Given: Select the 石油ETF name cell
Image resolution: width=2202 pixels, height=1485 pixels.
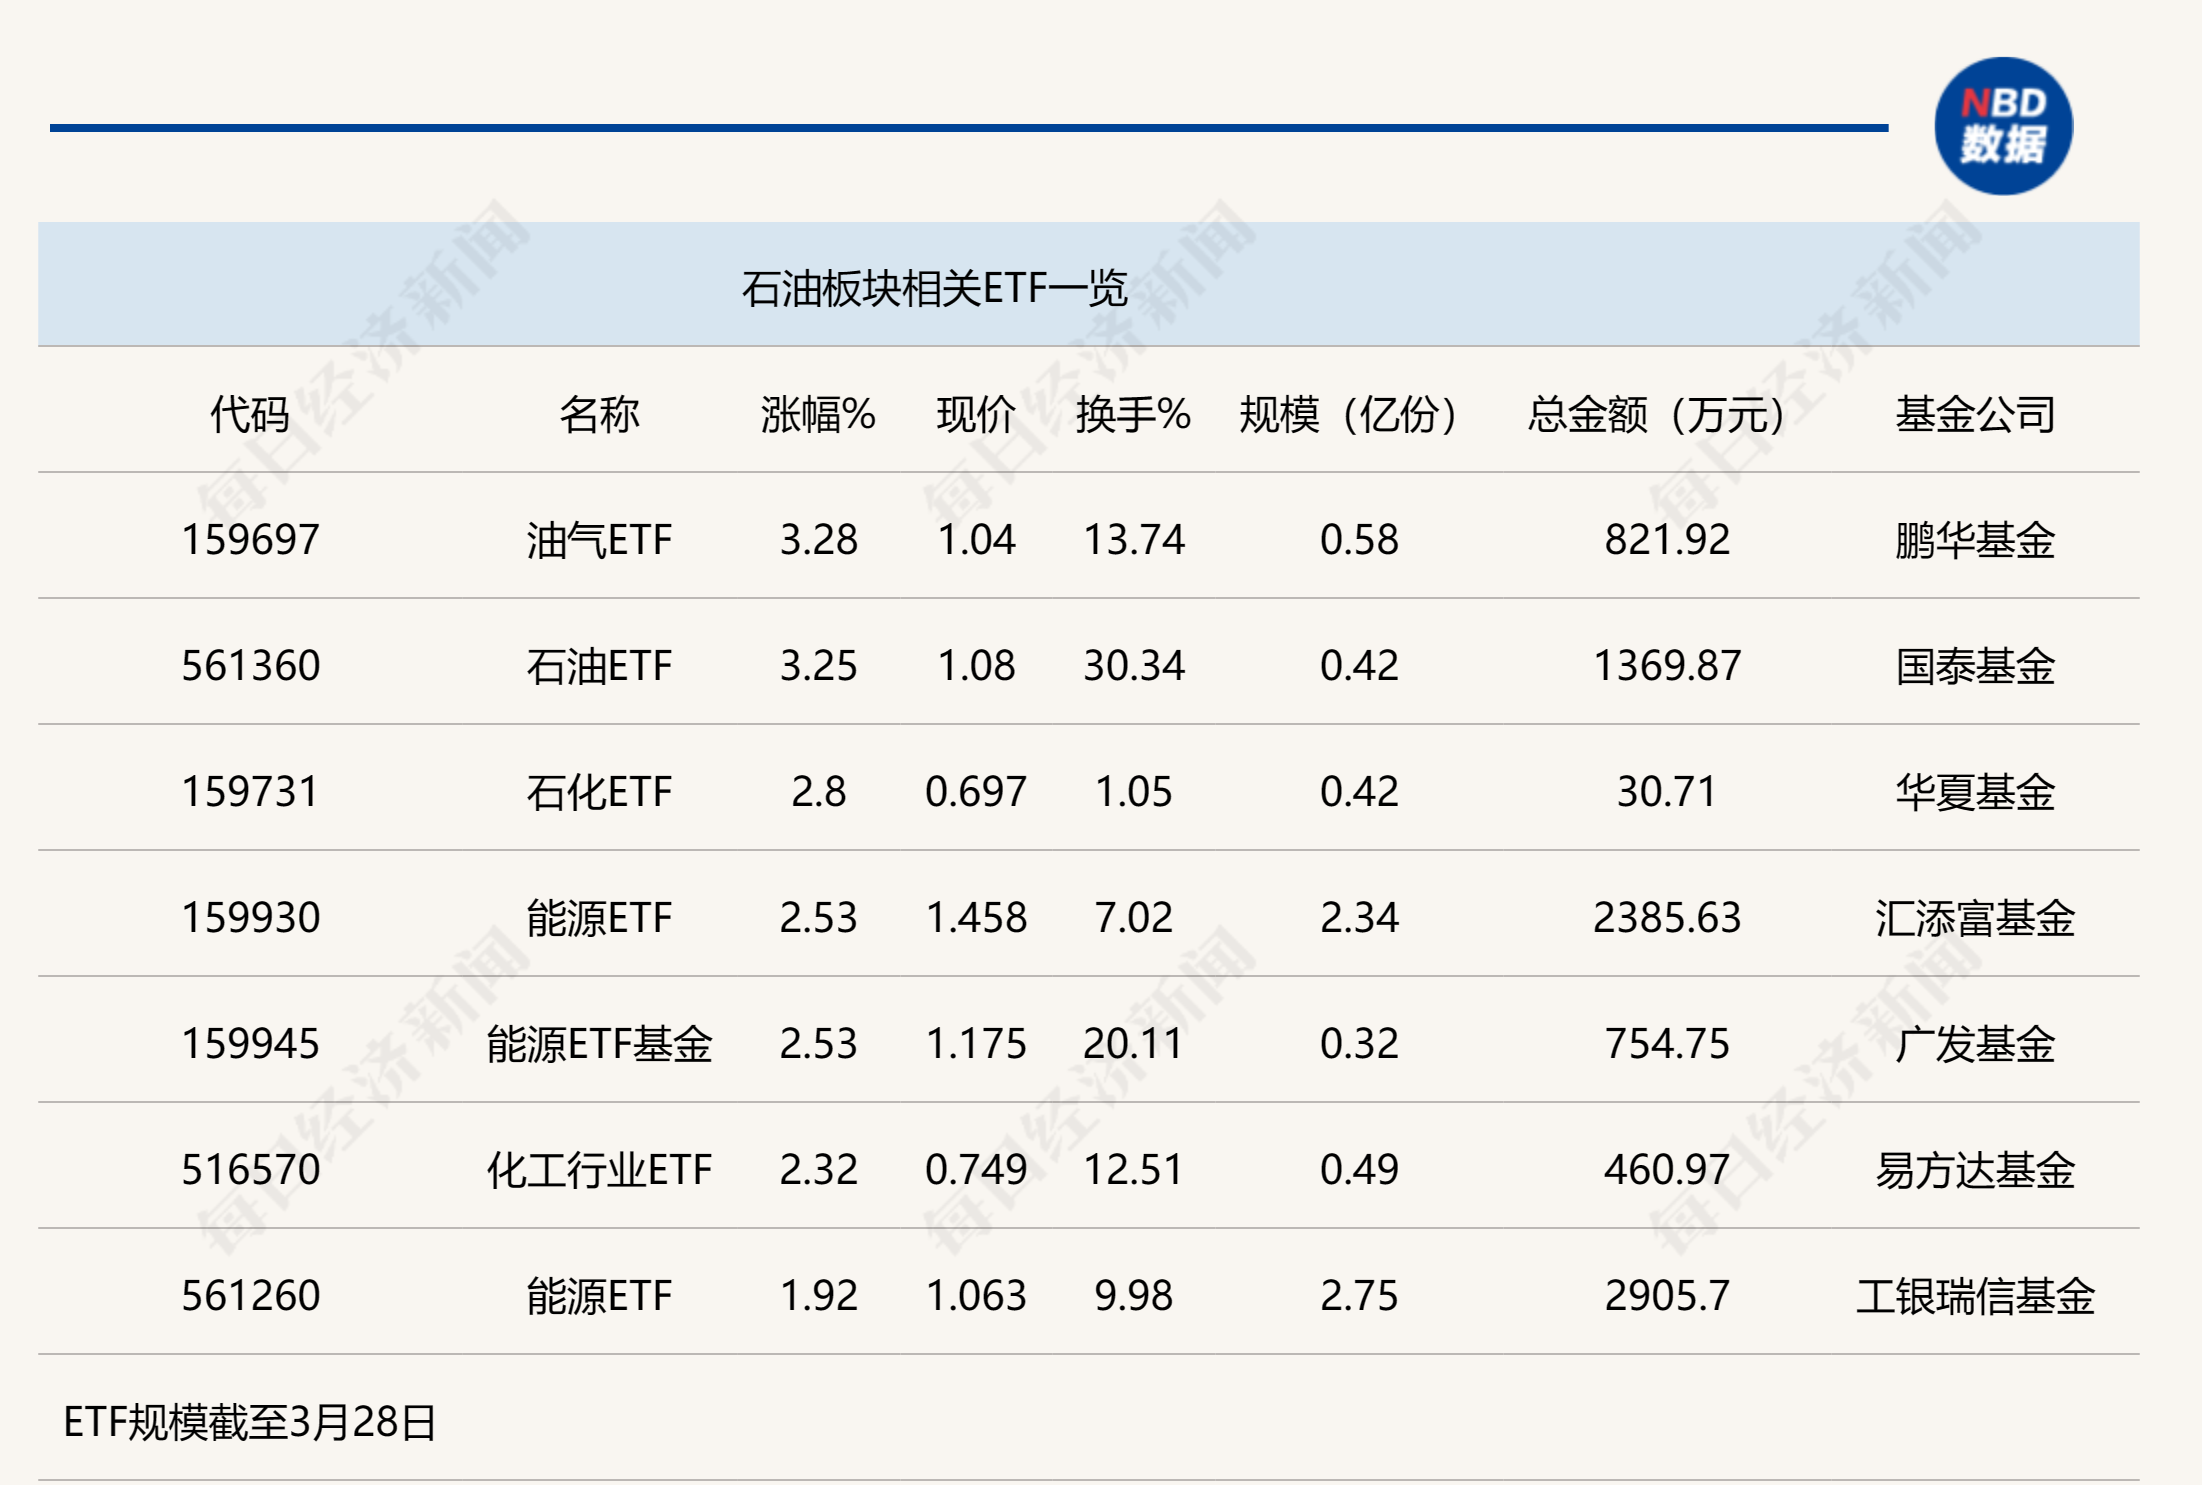Looking at the screenshot, I should [x=599, y=666].
